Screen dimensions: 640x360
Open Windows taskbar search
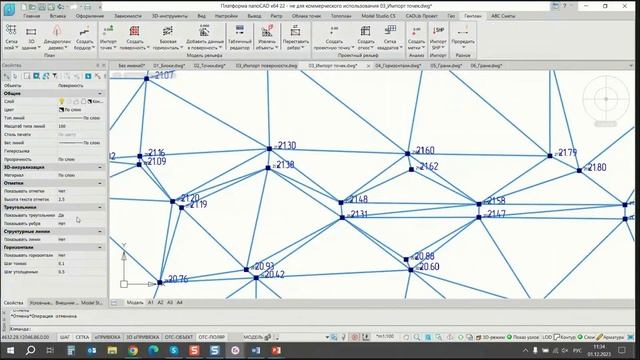coord(30,350)
